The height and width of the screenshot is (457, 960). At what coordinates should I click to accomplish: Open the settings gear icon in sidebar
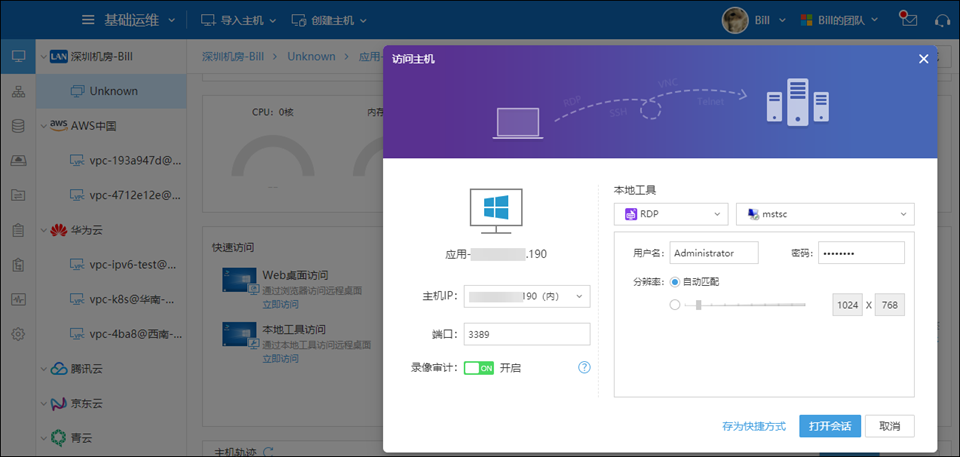click(18, 334)
